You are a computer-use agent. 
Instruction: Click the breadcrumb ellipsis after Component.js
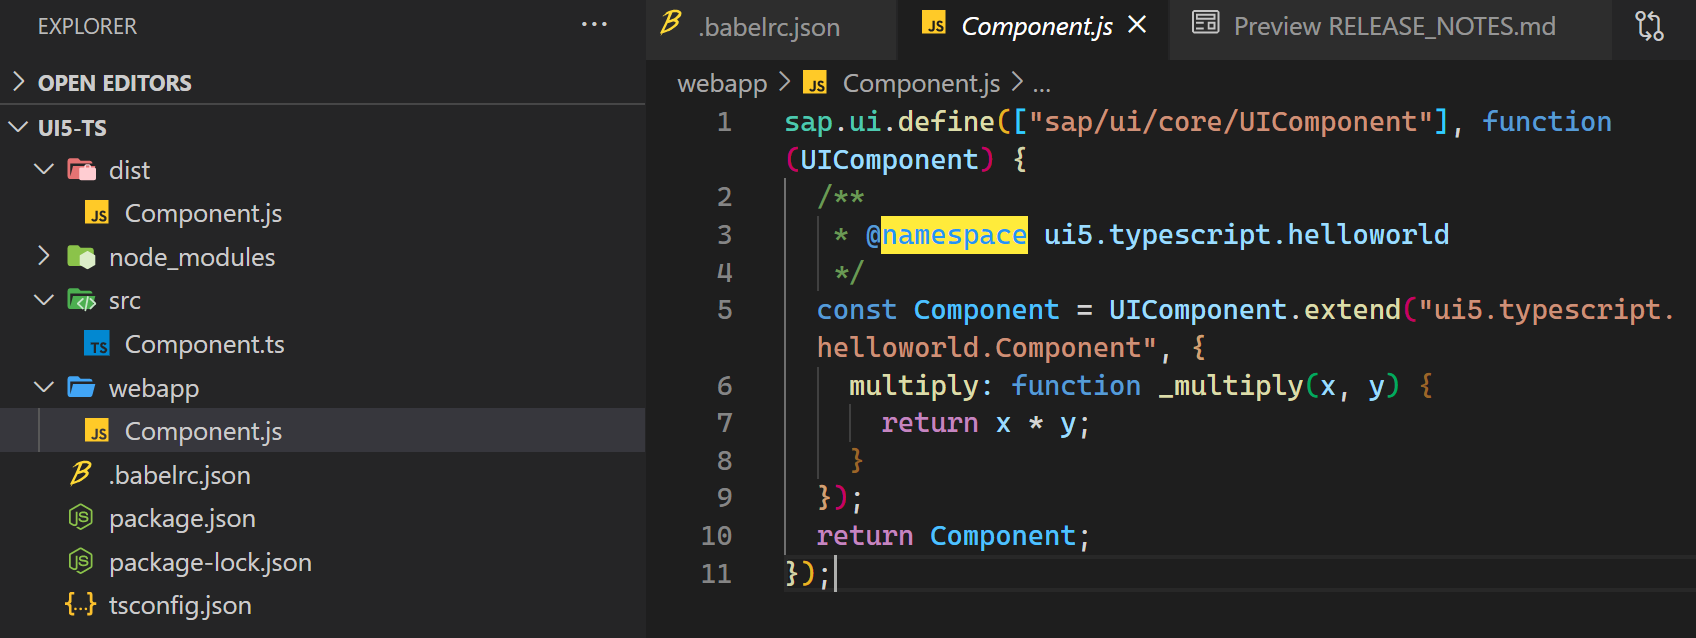click(1041, 84)
